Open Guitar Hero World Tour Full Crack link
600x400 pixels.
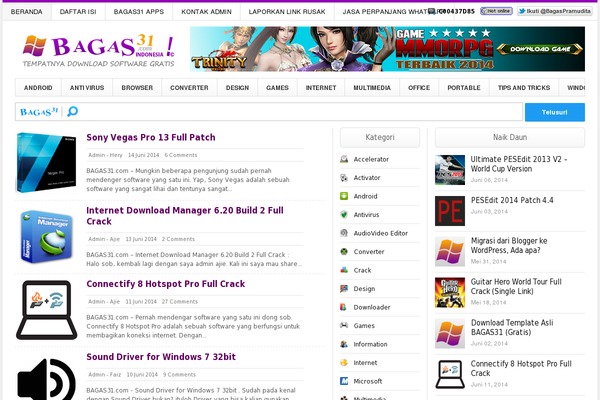click(516, 286)
